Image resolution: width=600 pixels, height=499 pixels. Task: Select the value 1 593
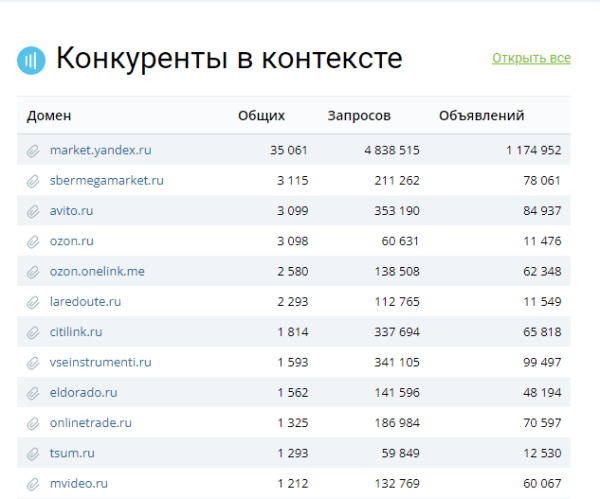[293, 362]
